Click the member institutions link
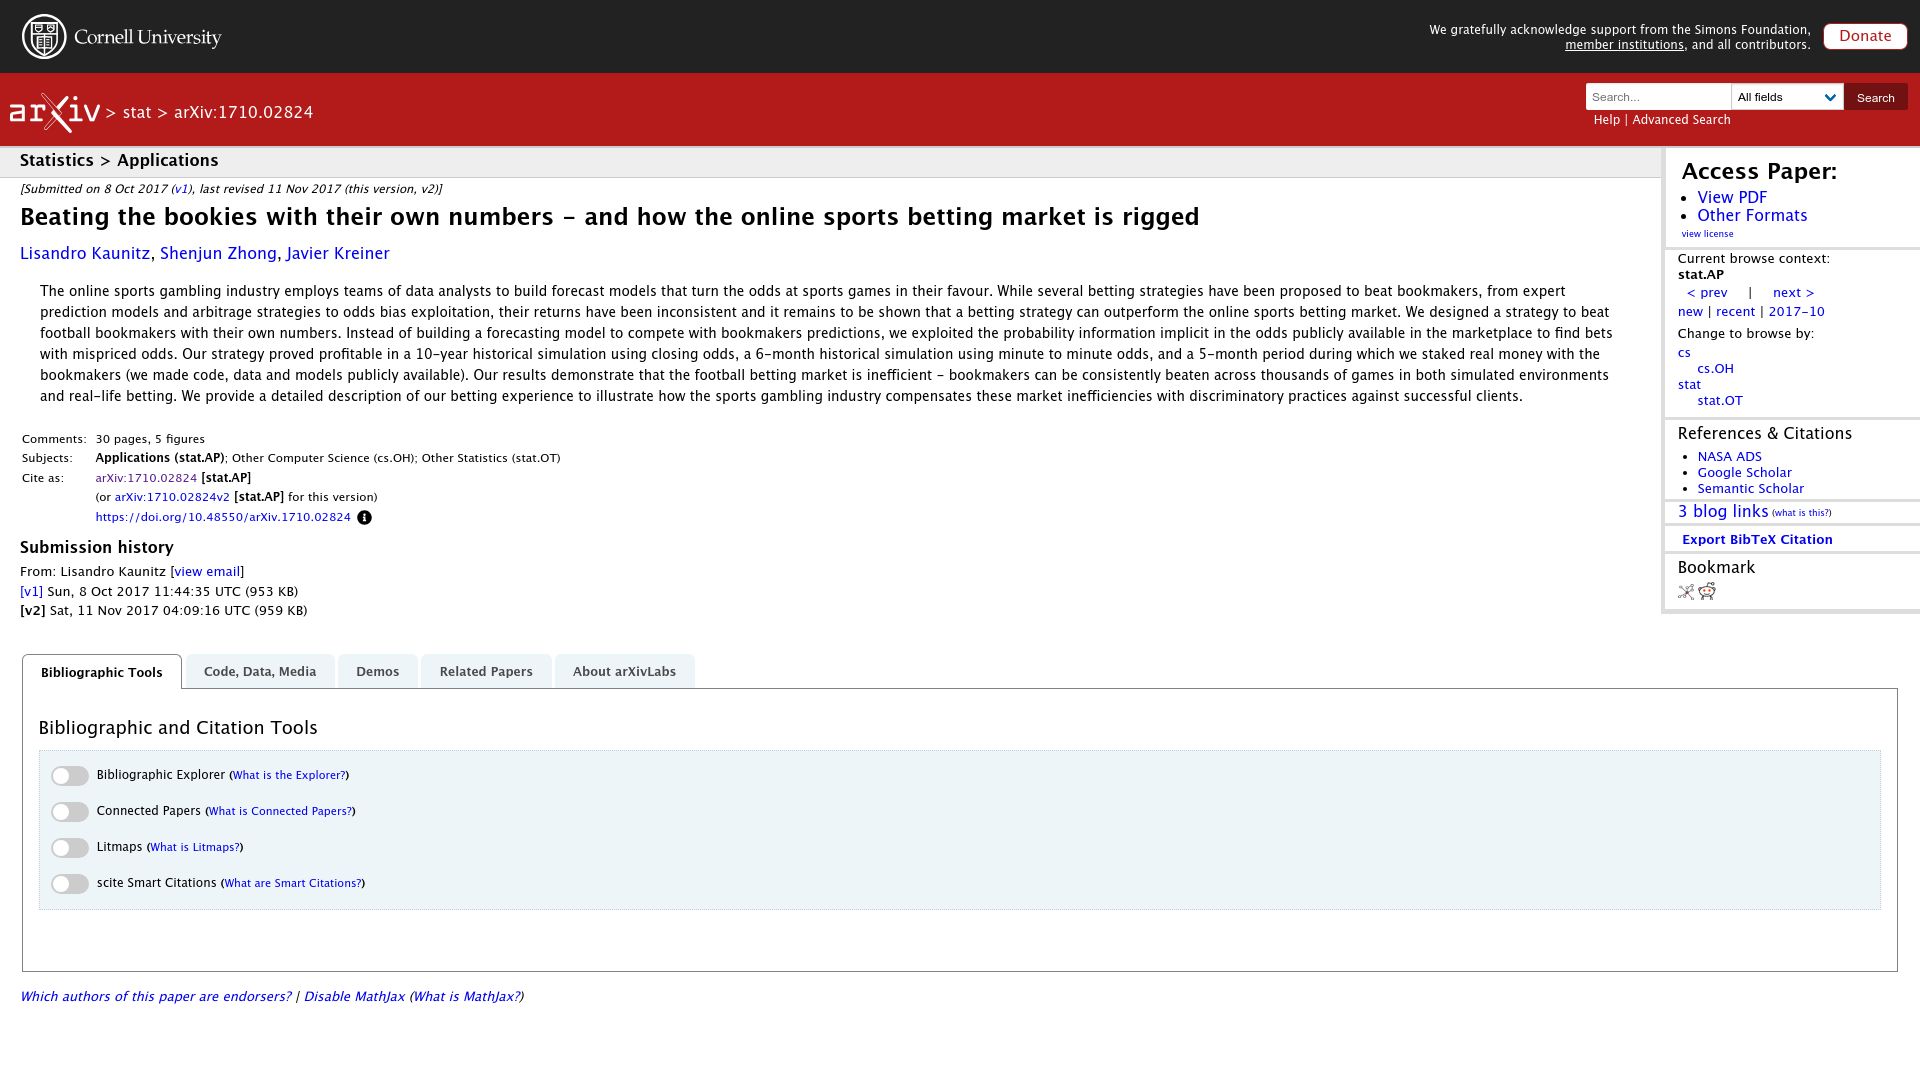 (x=1624, y=45)
